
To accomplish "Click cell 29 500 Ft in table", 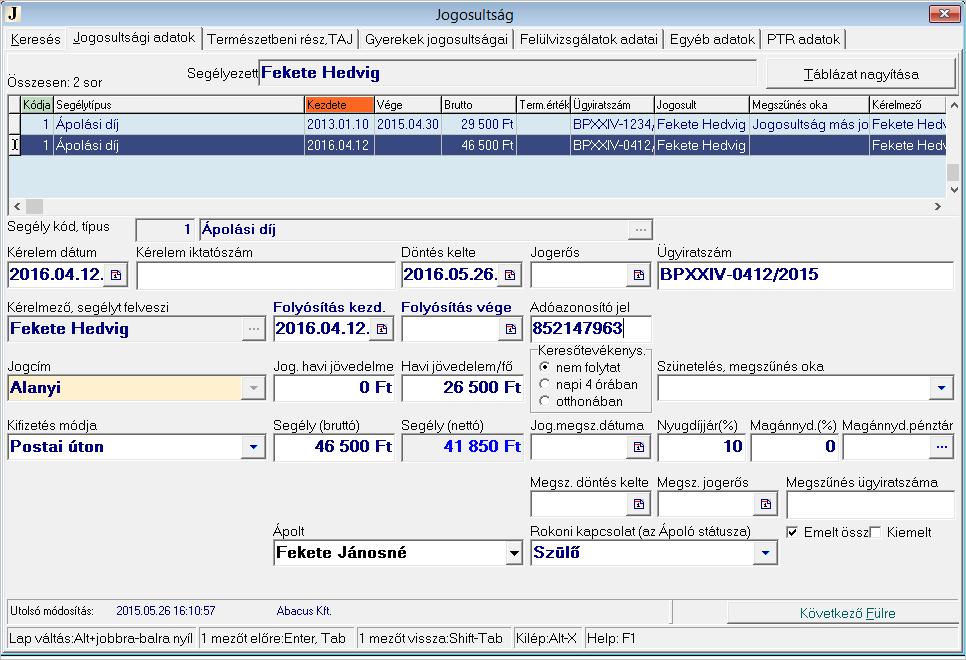I will click(x=479, y=124).
